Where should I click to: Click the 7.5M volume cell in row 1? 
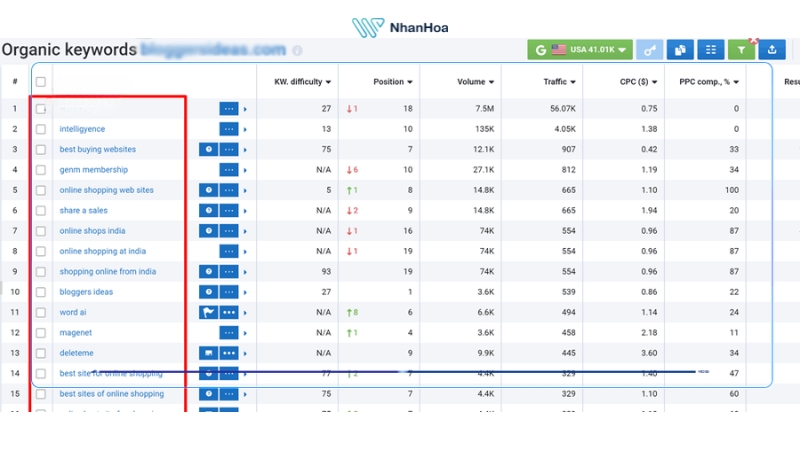[x=484, y=109]
